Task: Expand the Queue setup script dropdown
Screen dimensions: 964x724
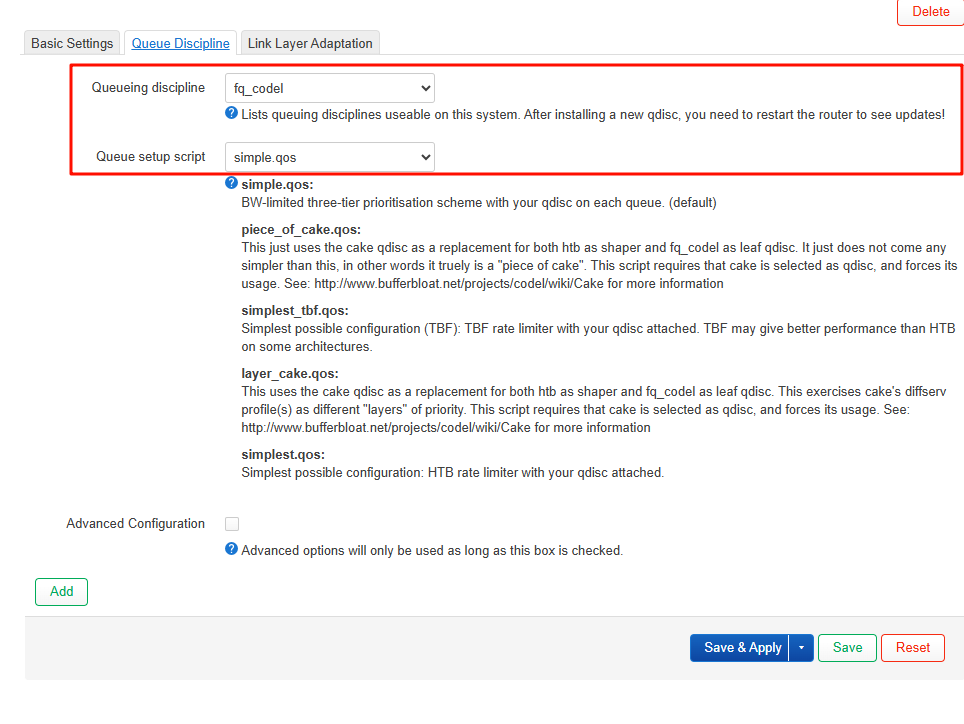Action: click(329, 157)
